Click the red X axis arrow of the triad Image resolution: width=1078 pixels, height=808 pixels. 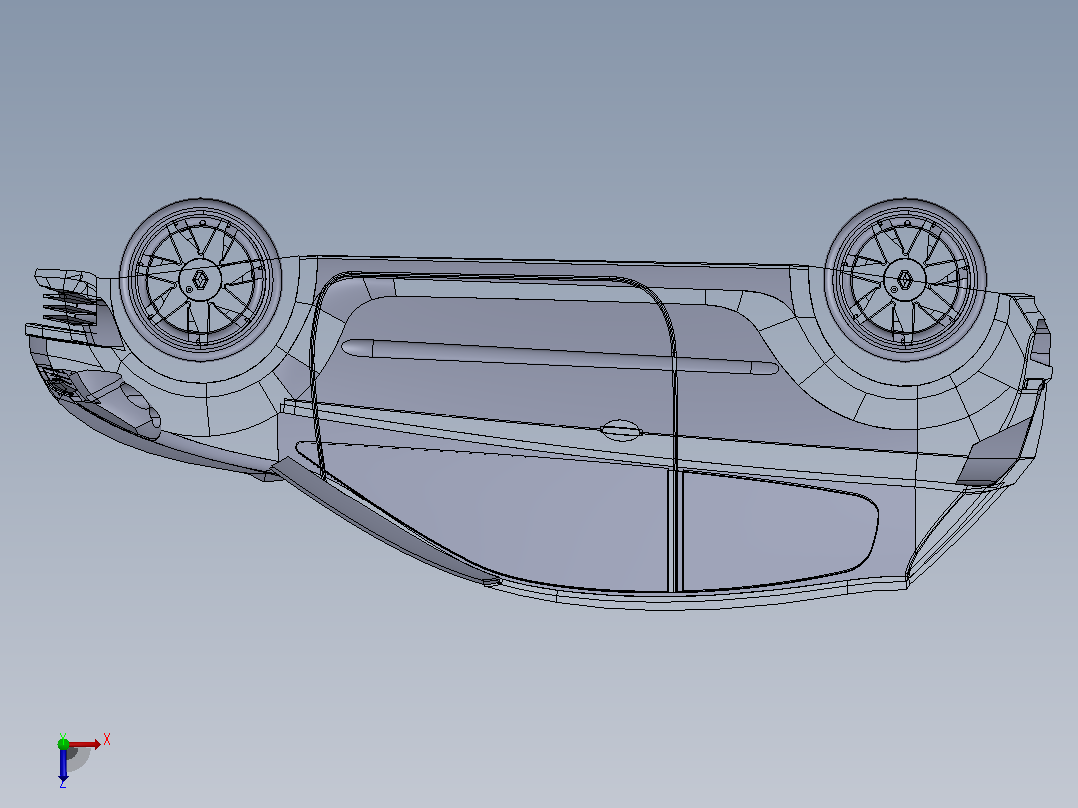coord(85,744)
